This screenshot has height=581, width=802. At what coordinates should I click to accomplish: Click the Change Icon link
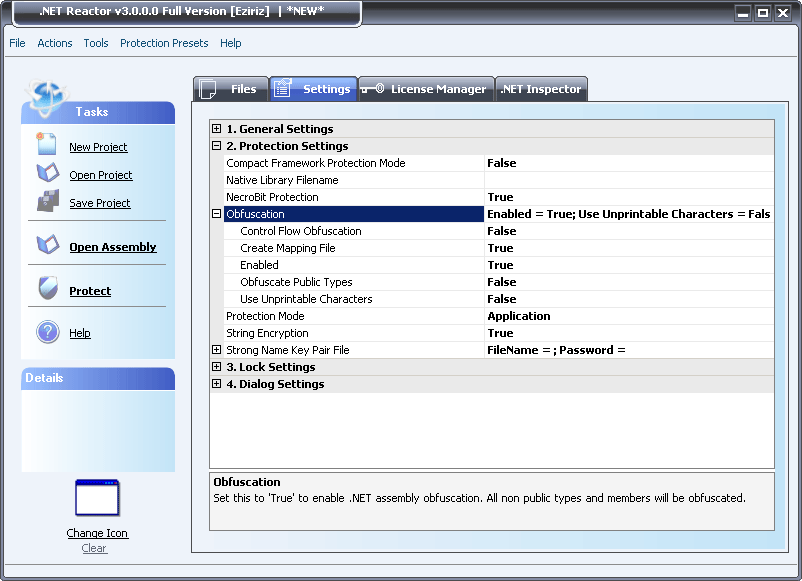coord(97,533)
